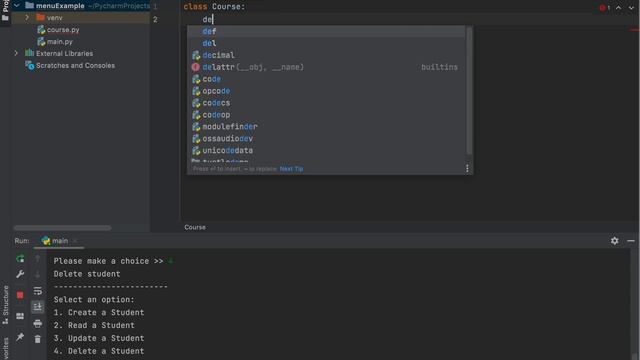Choose 'codecs' completion suggestion
The width and height of the screenshot is (640, 360).
[x=326, y=102]
